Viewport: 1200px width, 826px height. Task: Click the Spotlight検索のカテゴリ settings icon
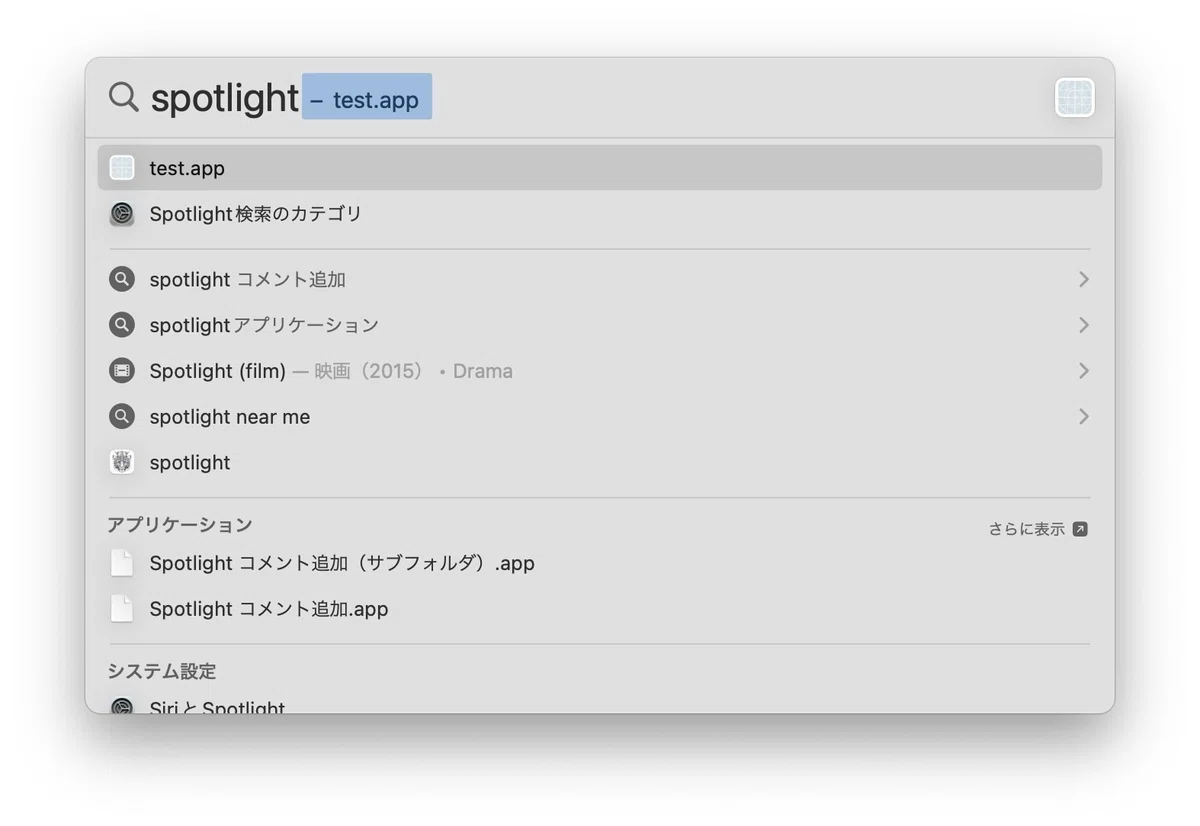(x=122, y=214)
